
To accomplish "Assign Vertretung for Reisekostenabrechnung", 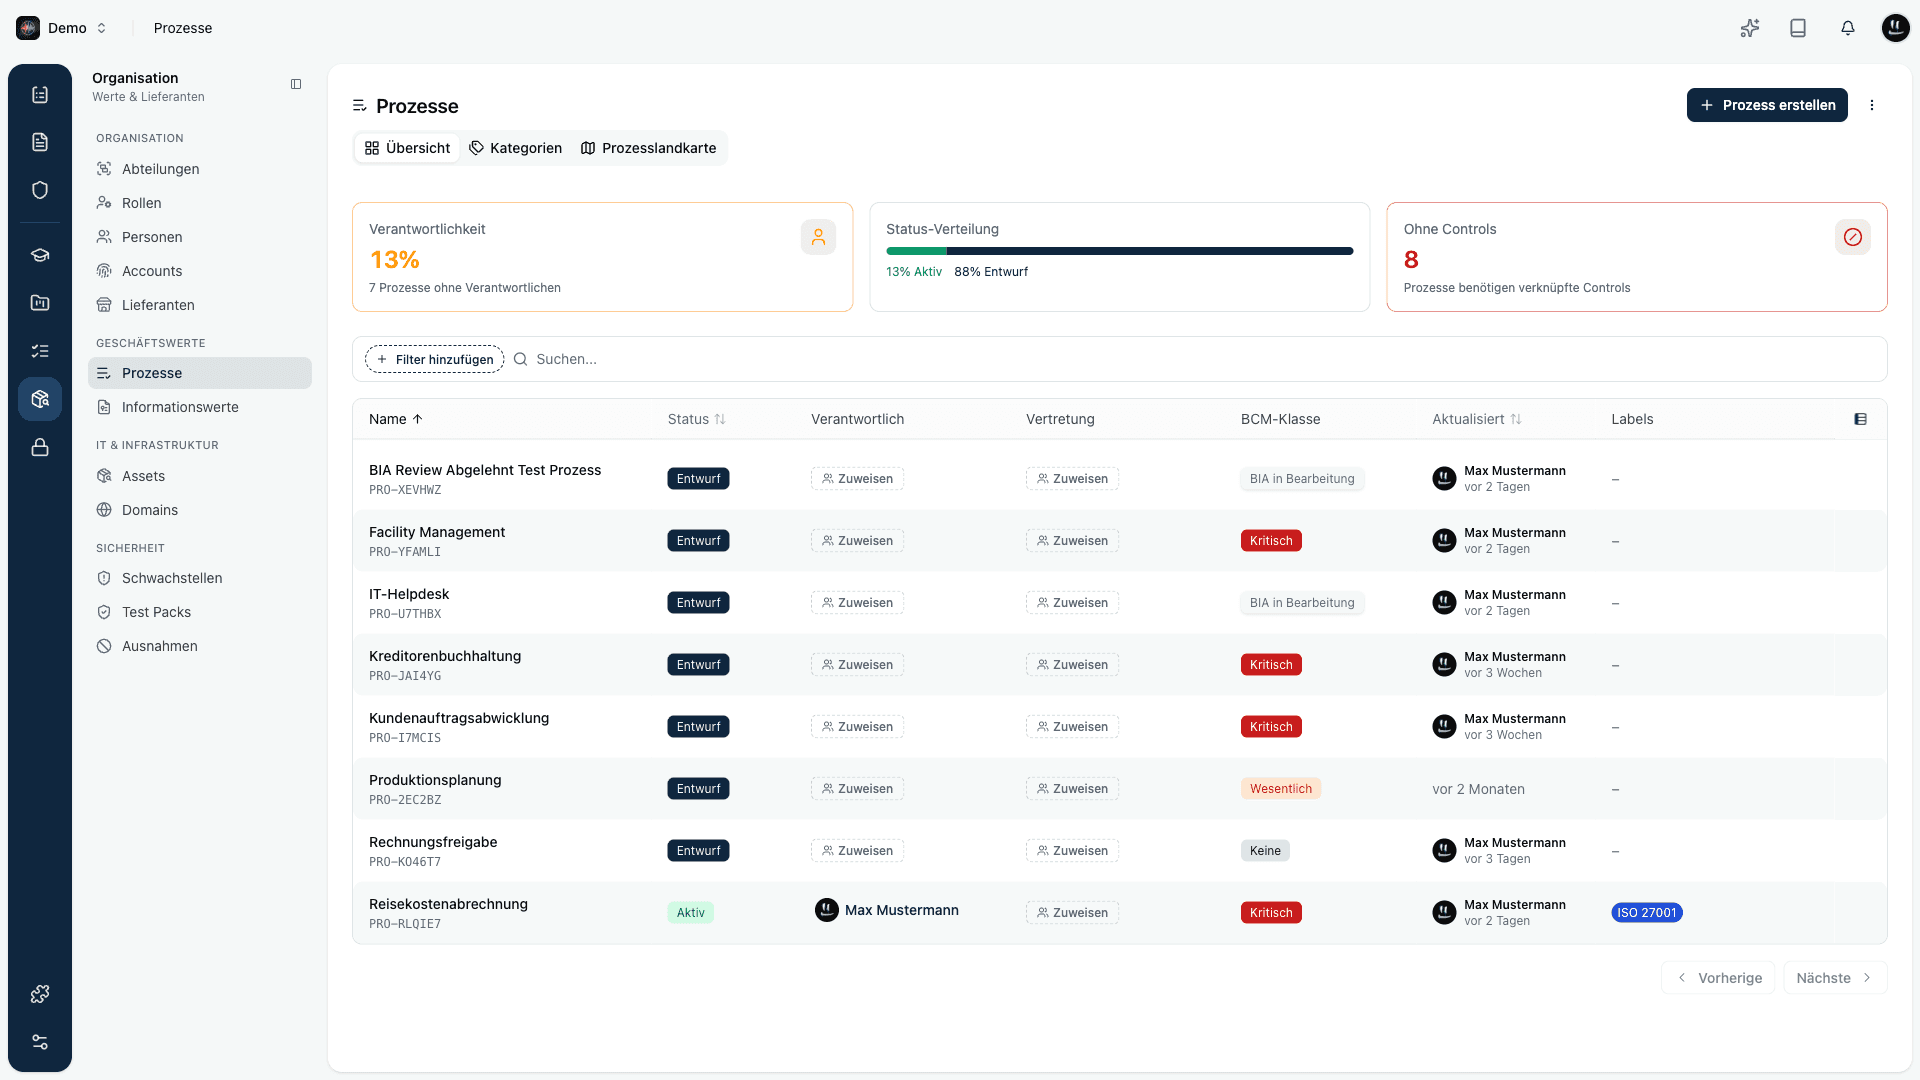I will pos(1072,913).
